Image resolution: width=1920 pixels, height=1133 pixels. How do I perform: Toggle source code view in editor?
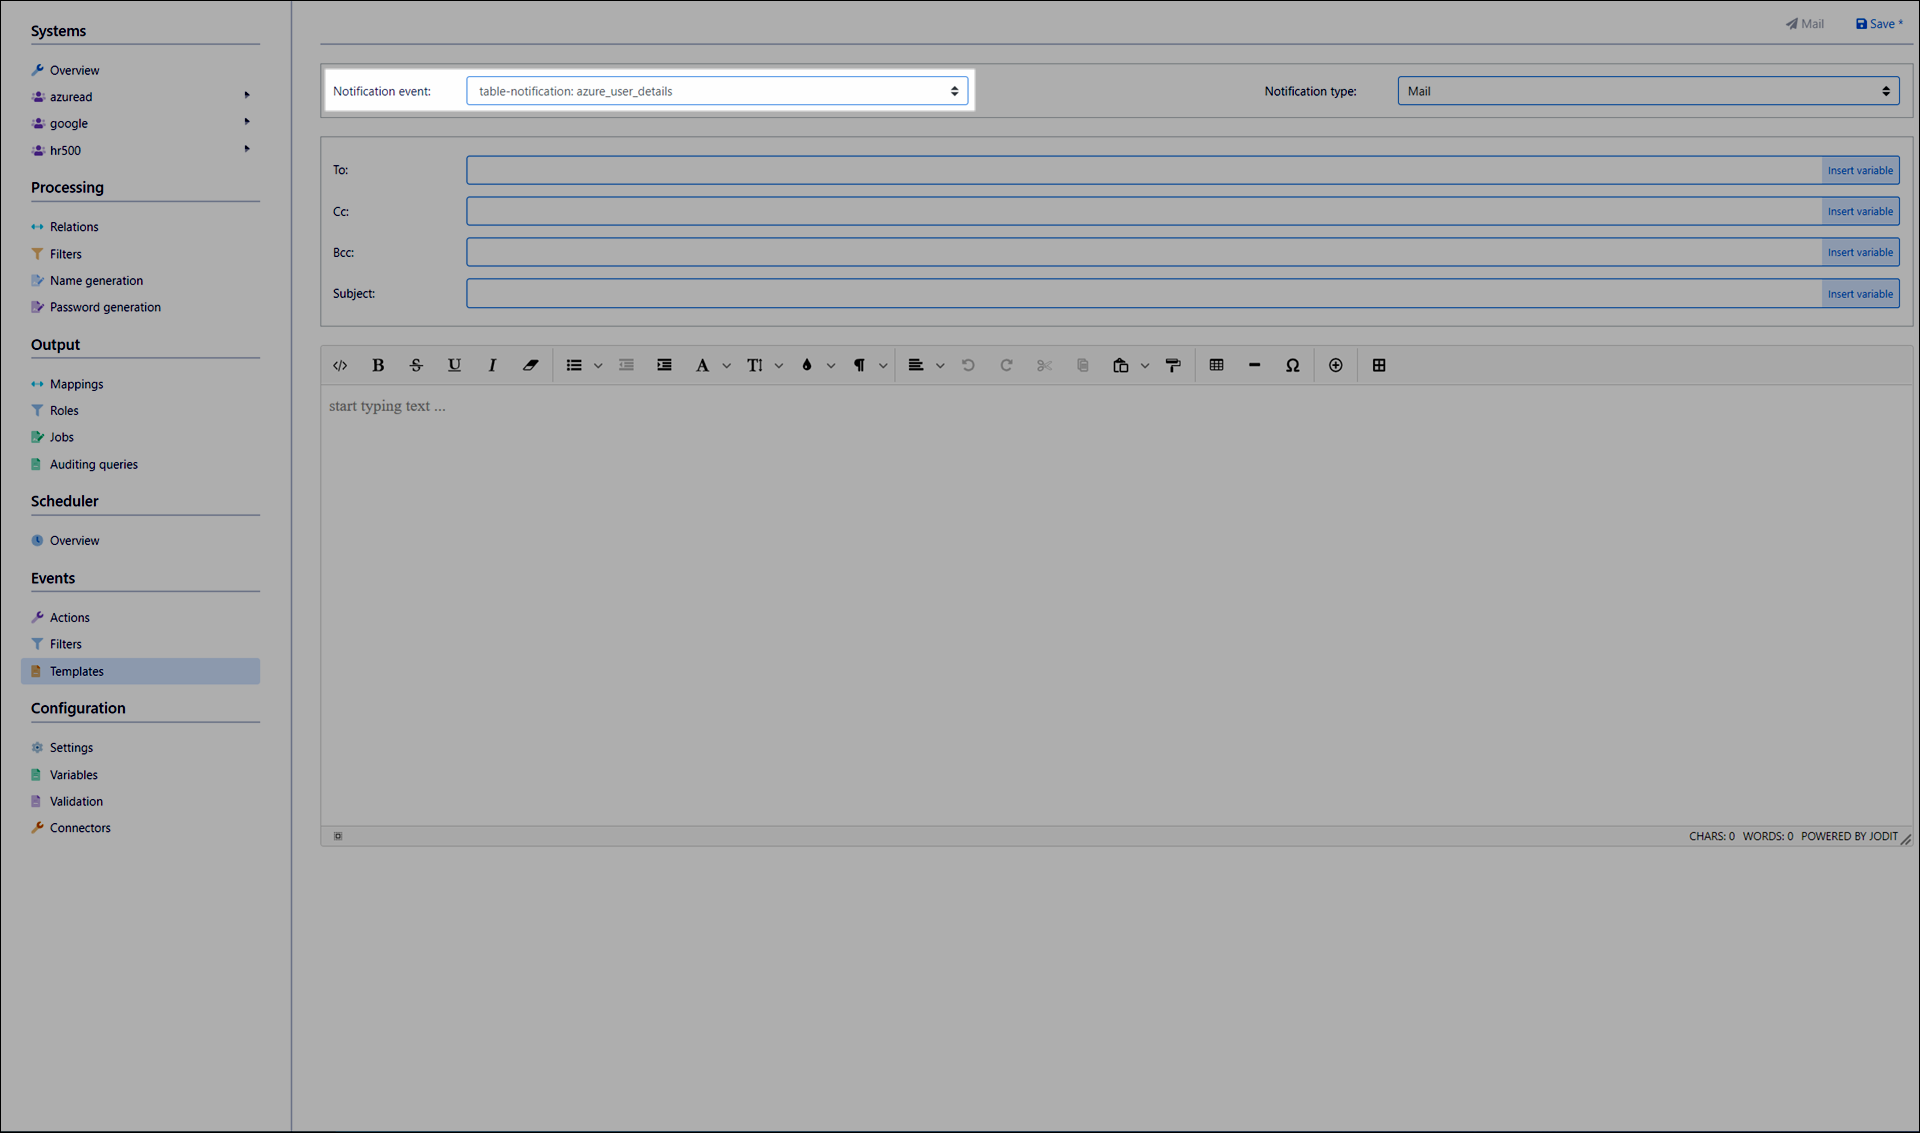[340, 366]
